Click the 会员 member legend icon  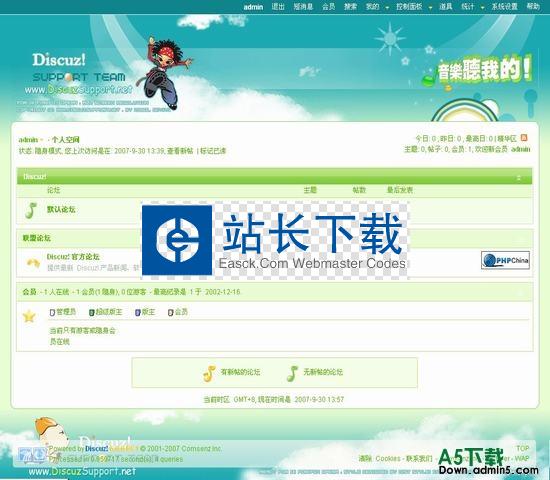[170, 312]
